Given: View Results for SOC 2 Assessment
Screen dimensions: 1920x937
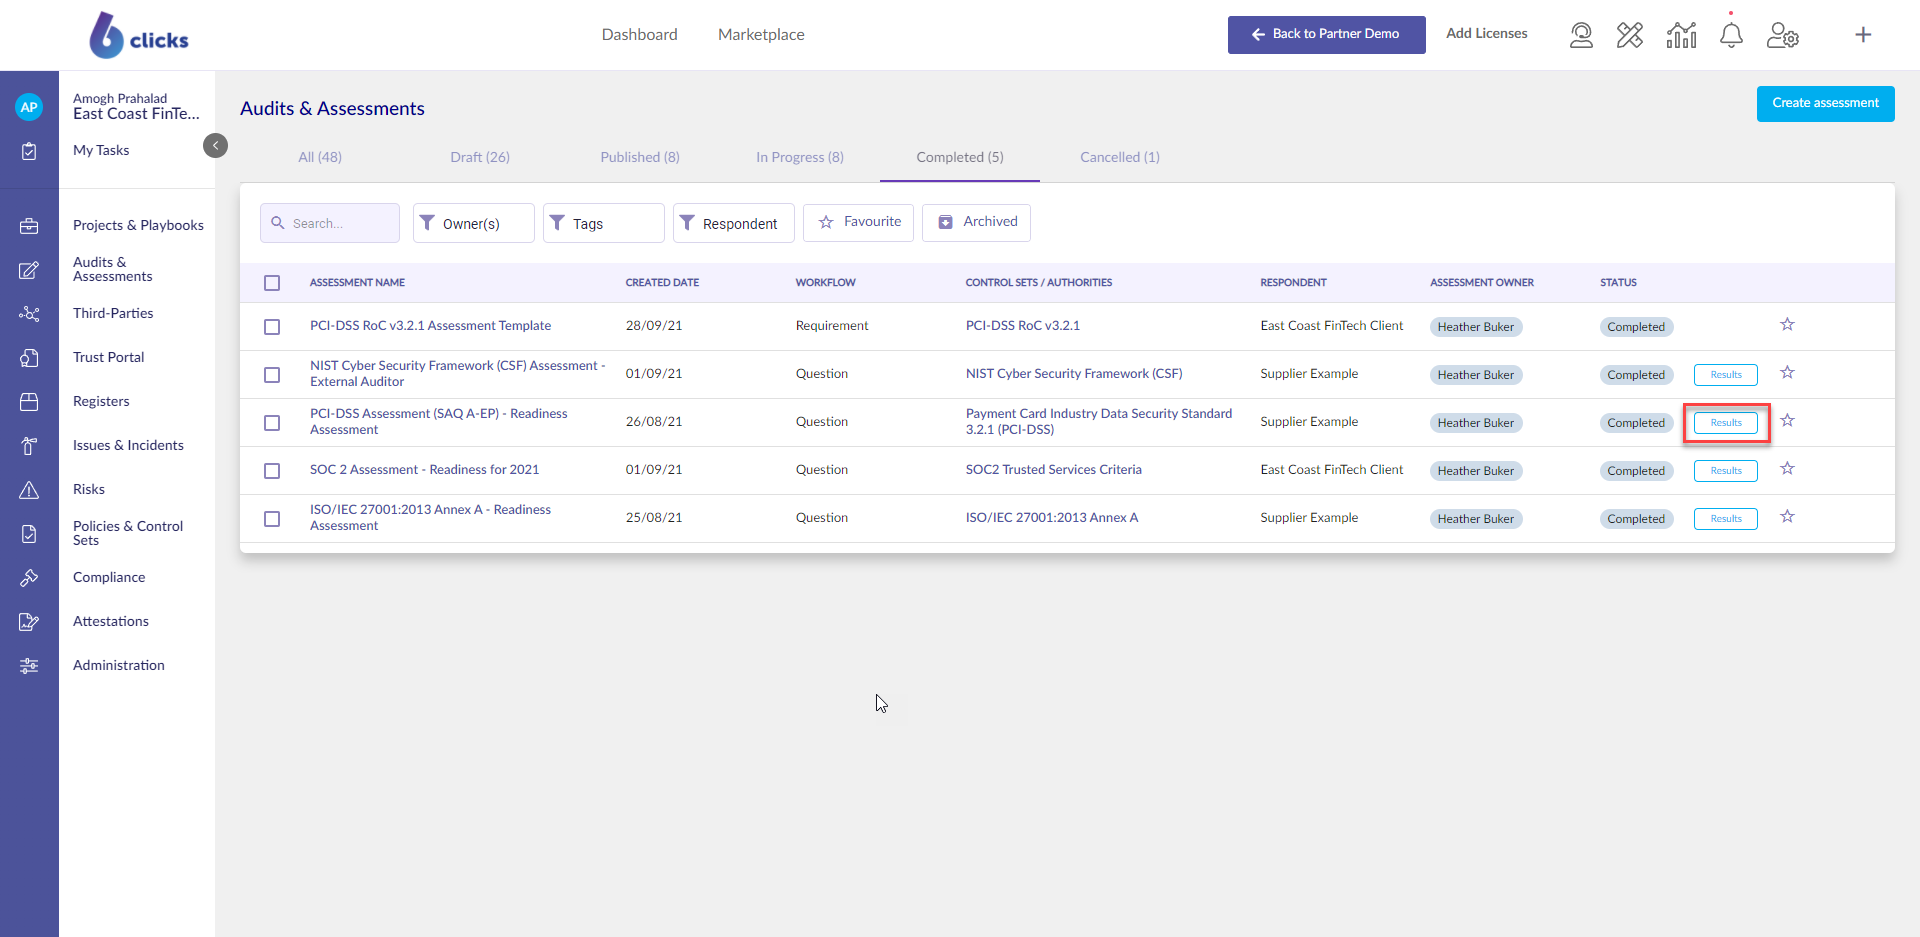Looking at the screenshot, I should point(1725,471).
